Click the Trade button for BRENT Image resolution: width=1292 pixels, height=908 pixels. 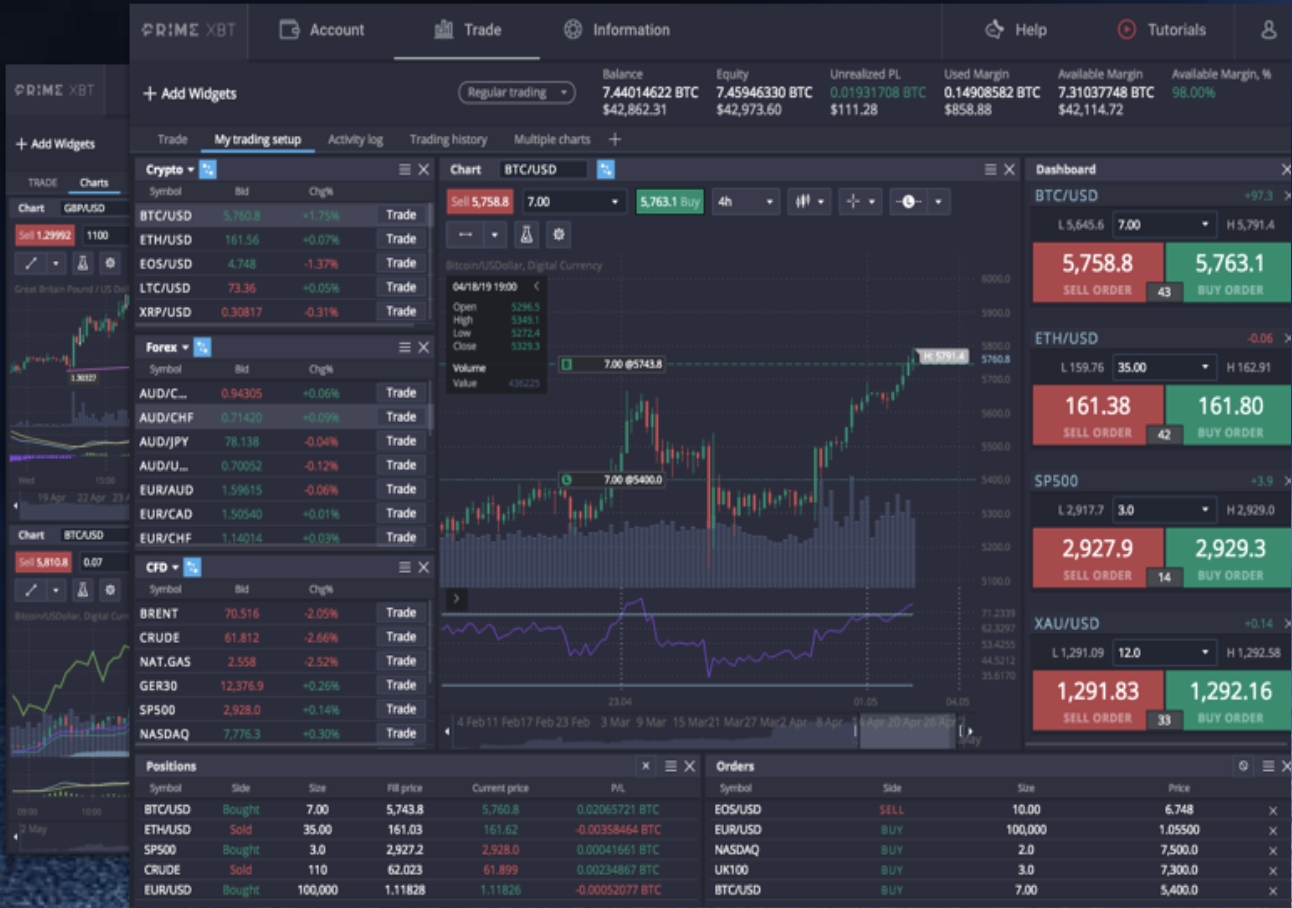tap(401, 613)
